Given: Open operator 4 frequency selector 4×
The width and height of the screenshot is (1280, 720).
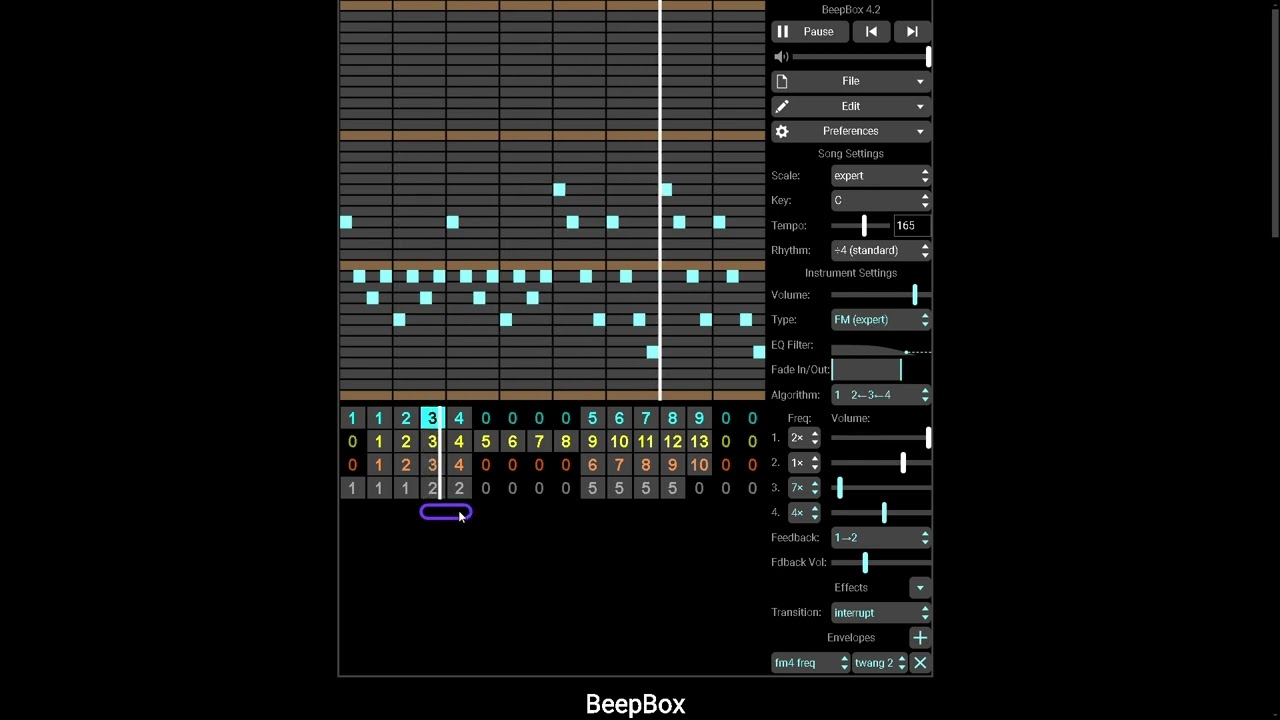Looking at the screenshot, I should click(804, 513).
